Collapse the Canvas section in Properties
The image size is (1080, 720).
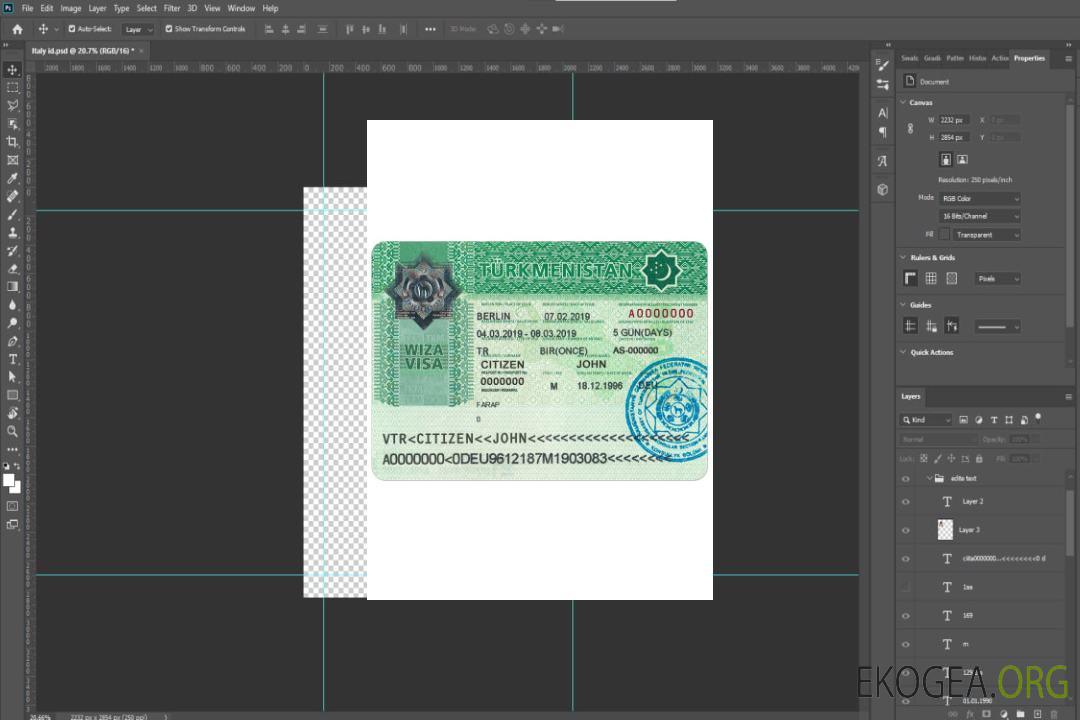click(903, 102)
